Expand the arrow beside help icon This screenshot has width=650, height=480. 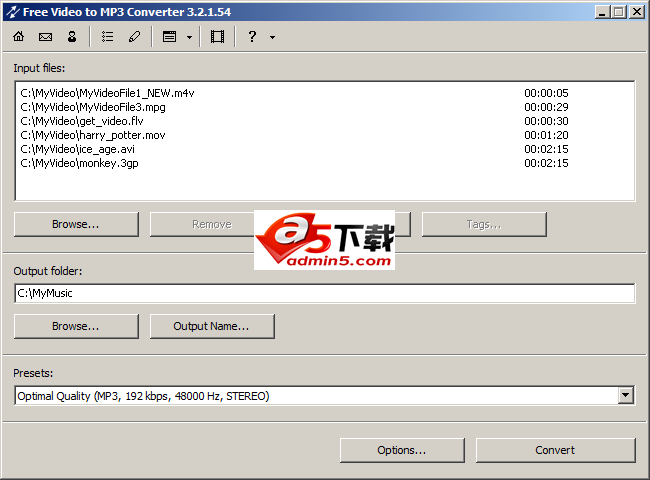(272, 37)
